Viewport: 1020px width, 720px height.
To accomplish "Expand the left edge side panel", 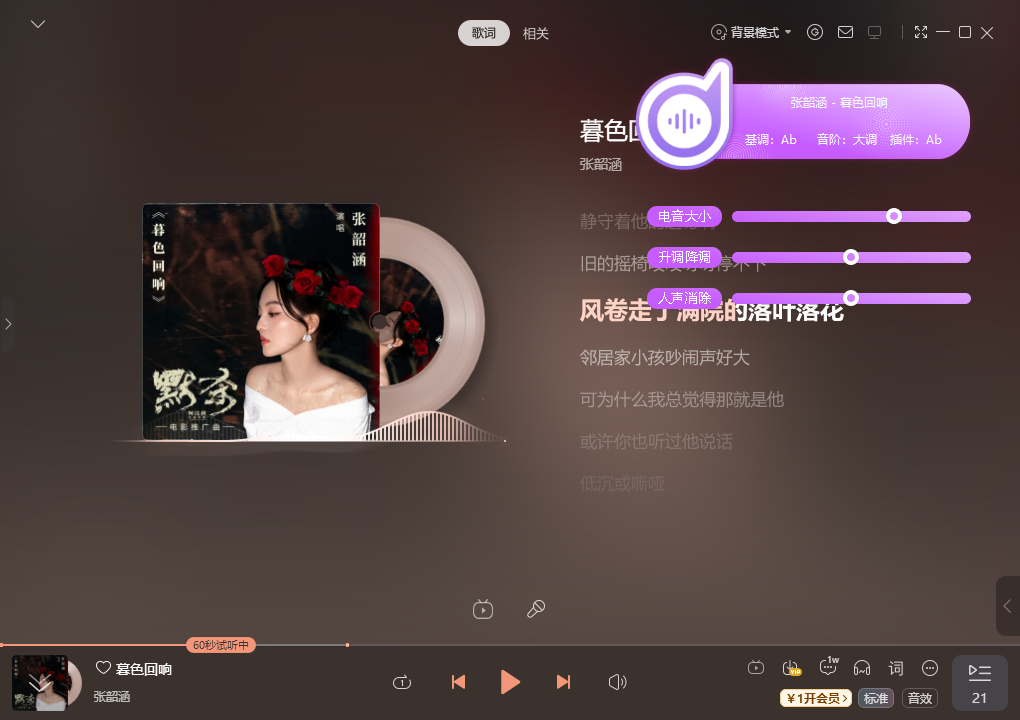I will 8,323.
